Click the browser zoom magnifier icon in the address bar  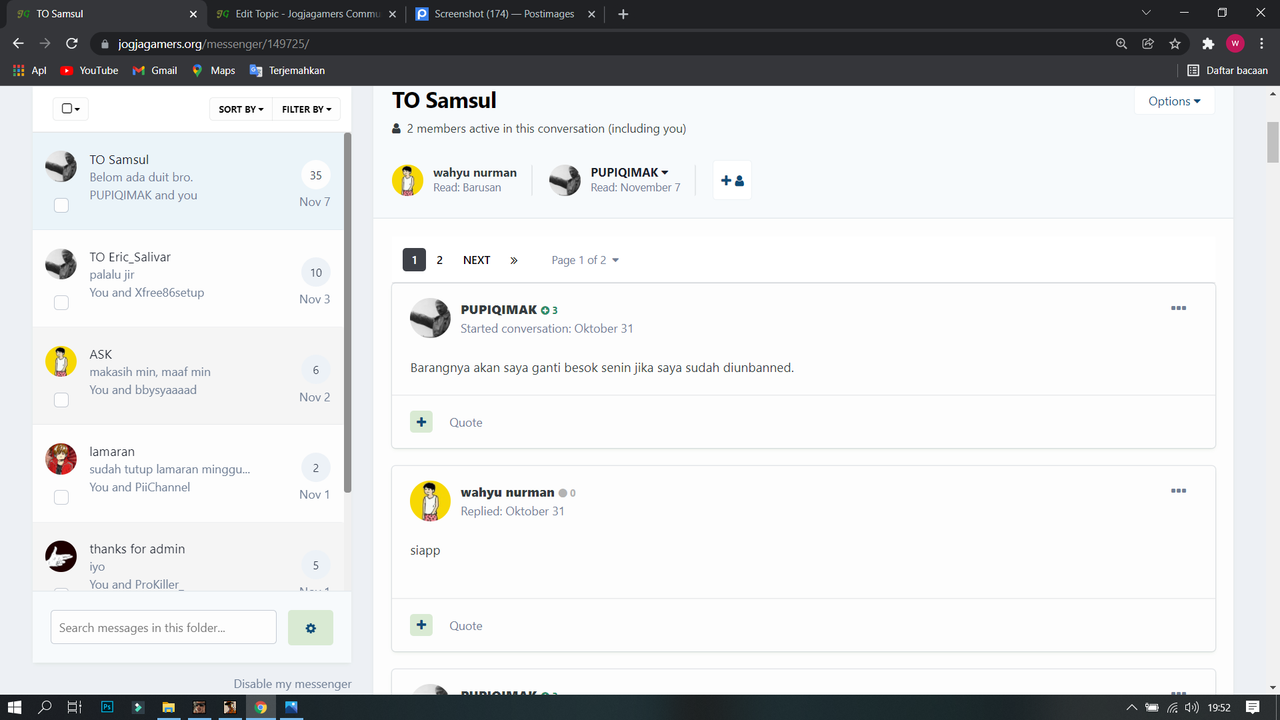[x=1121, y=43]
